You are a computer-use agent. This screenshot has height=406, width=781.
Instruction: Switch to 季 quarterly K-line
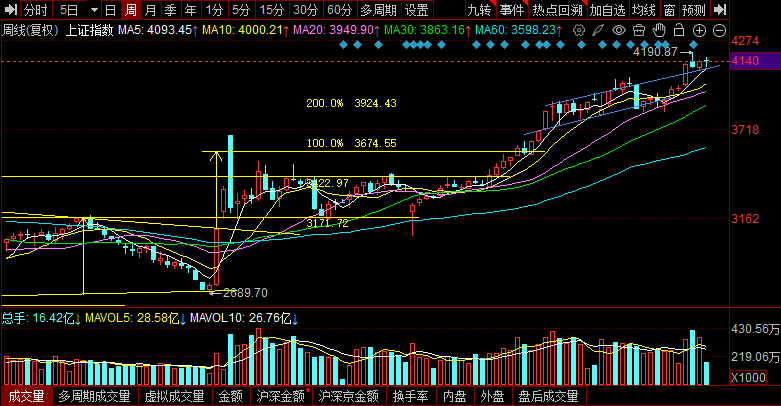(170, 10)
